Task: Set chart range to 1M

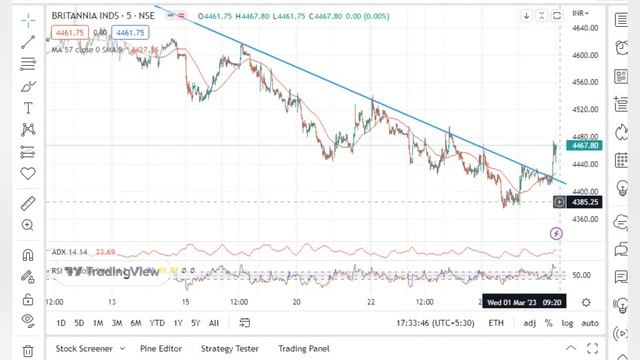Action: coord(98,323)
